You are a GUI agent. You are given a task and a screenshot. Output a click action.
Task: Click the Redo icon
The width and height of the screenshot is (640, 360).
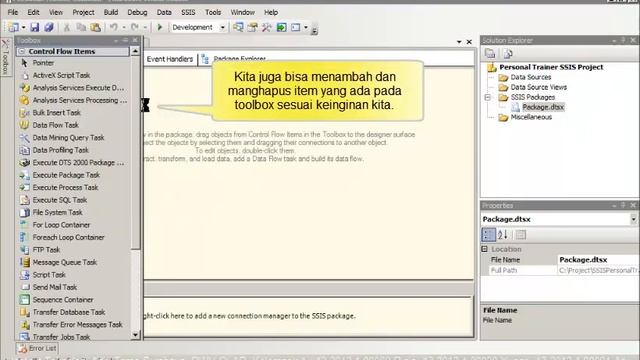tap(135, 27)
